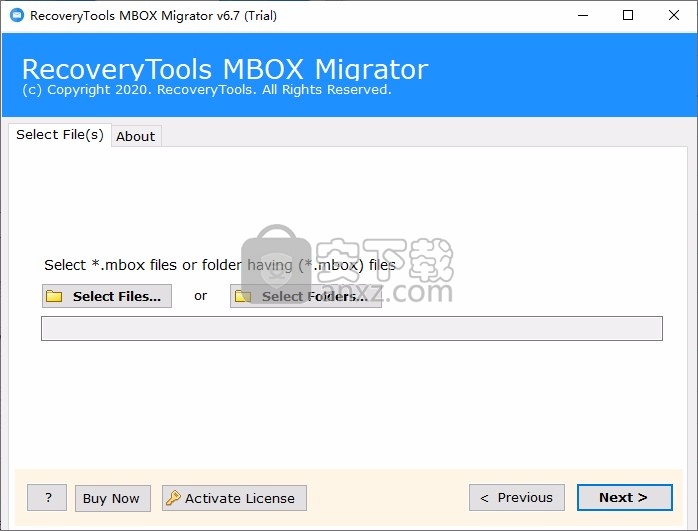Open the Select File(s) tab
The height and width of the screenshot is (531, 698).
tap(60, 134)
